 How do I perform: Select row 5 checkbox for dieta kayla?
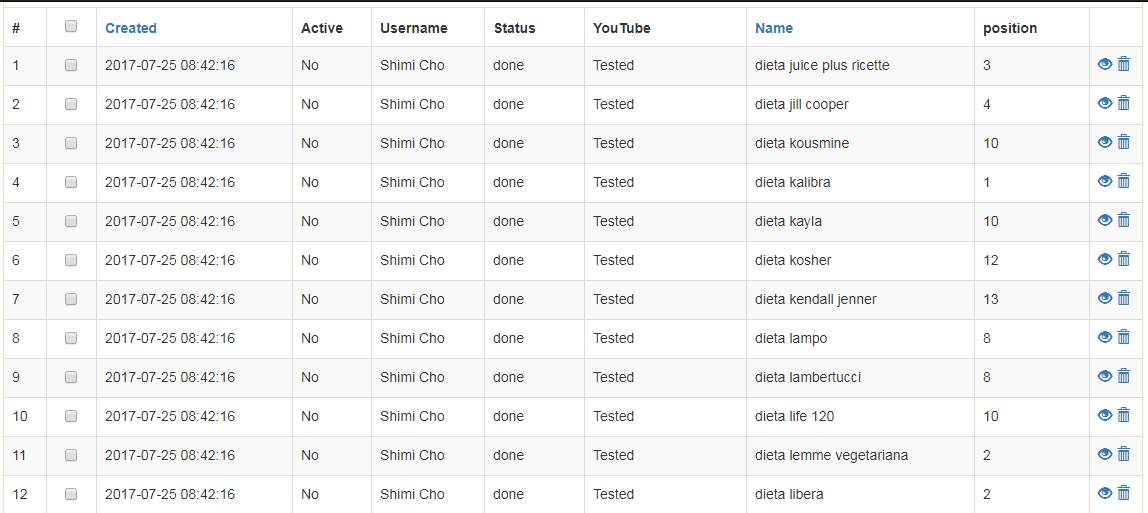[x=71, y=220]
